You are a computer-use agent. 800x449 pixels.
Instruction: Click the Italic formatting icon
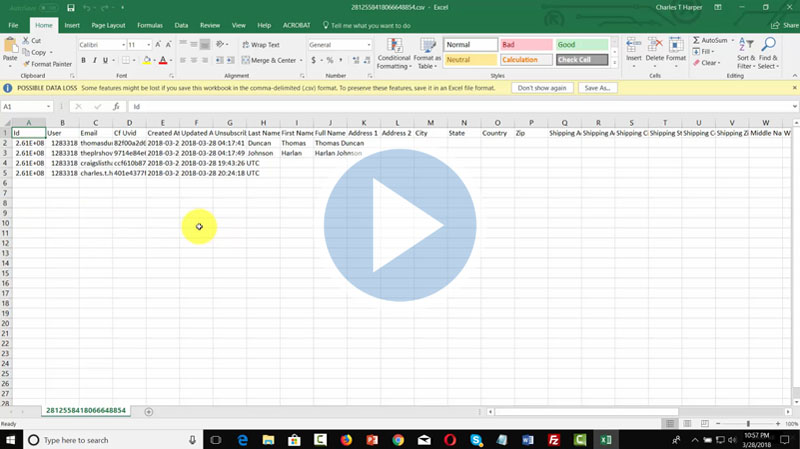[95, 60]
